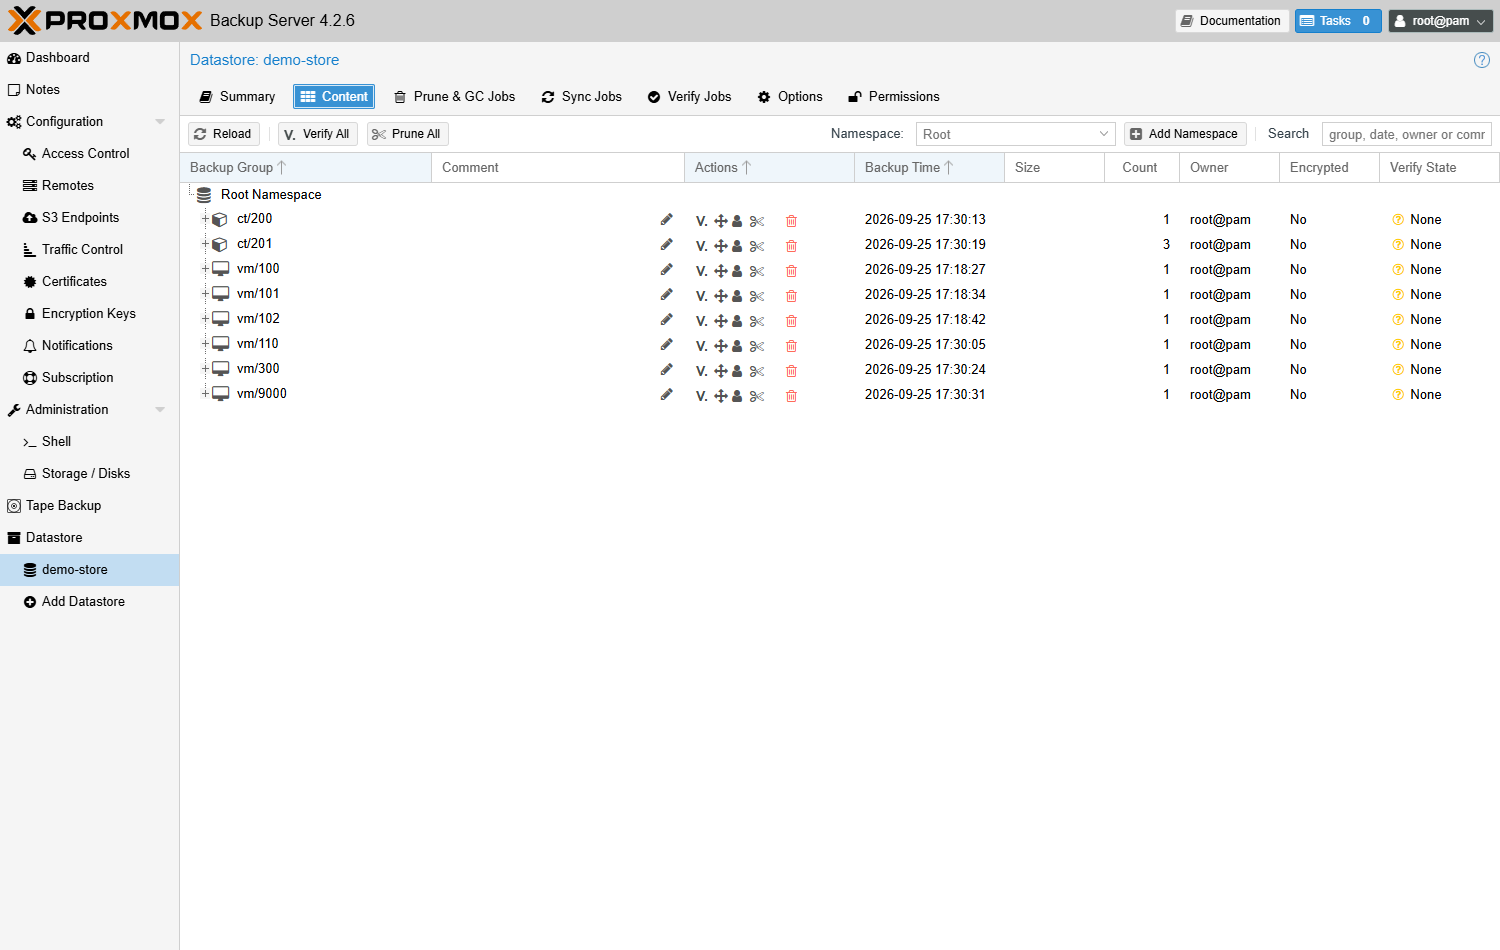Viewport: 1500px width, 950px height.
Task: Collapse the Configuration section
Action: [160, 122]
